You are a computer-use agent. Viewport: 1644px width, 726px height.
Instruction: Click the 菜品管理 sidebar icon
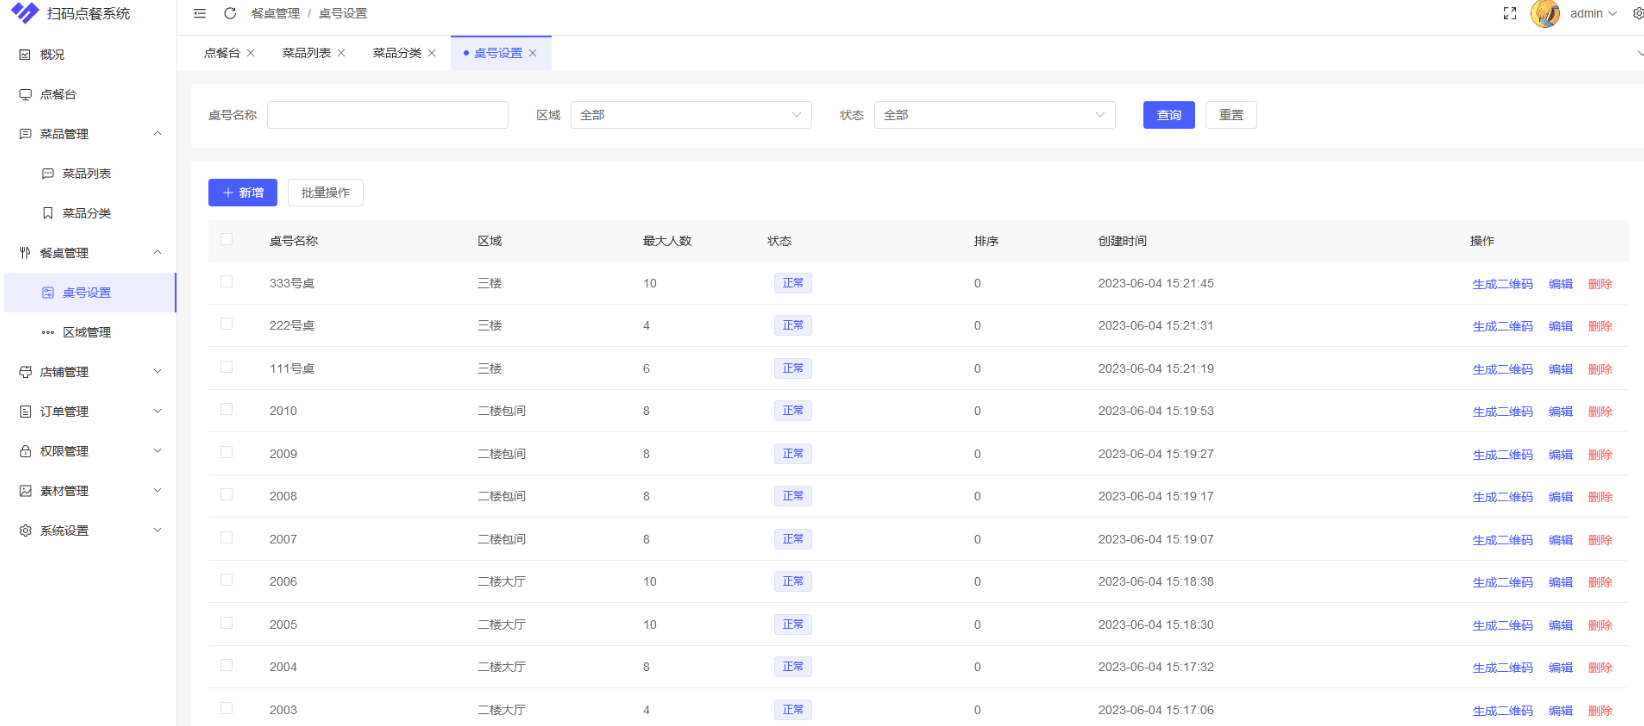point(25,134)
